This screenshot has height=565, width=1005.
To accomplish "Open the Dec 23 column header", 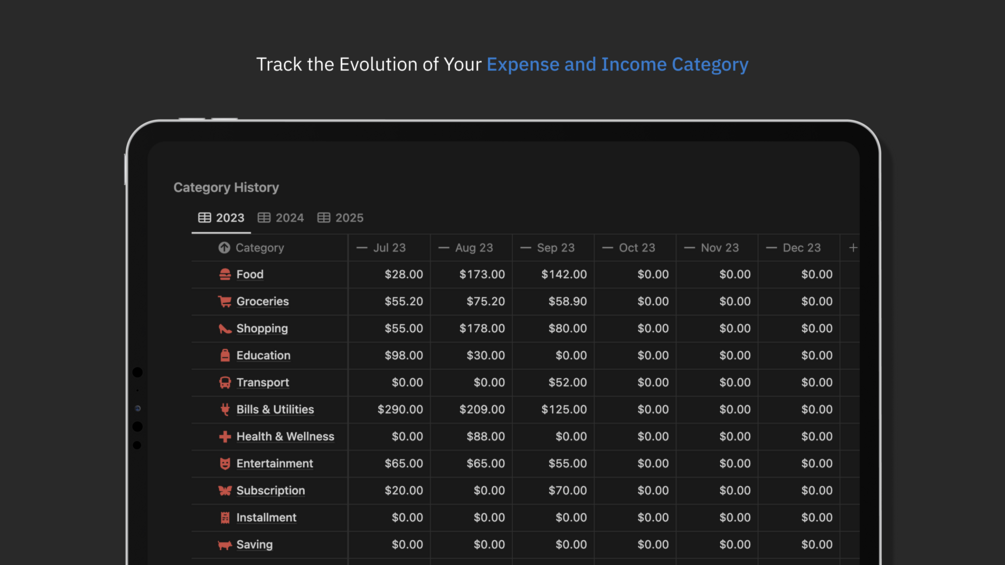I will coord(799,247).
